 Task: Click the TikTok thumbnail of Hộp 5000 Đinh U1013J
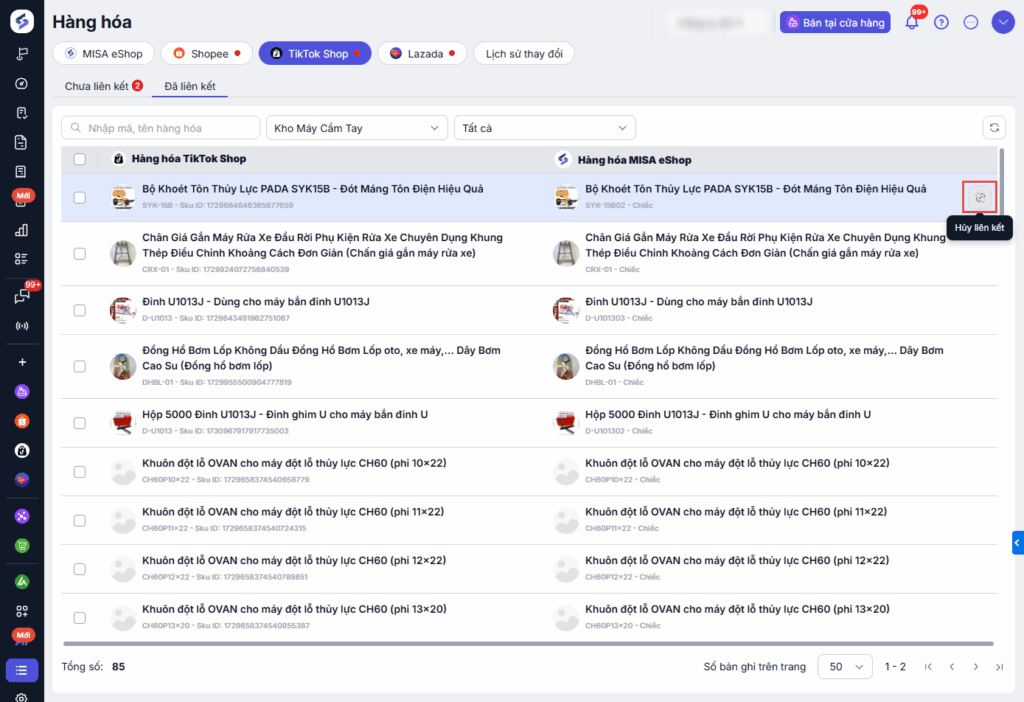pyautogui.click(x=123, y=423)
